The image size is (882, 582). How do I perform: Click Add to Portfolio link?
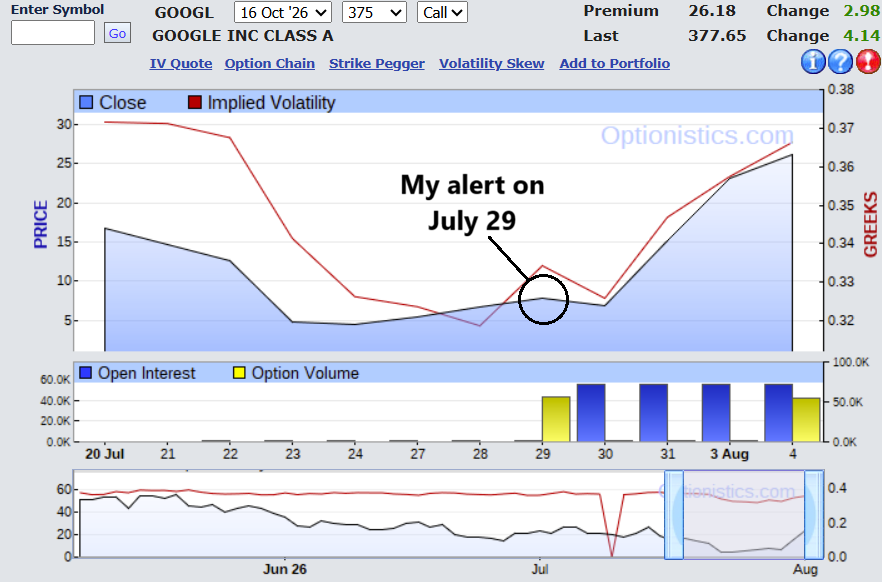point(614,64)
